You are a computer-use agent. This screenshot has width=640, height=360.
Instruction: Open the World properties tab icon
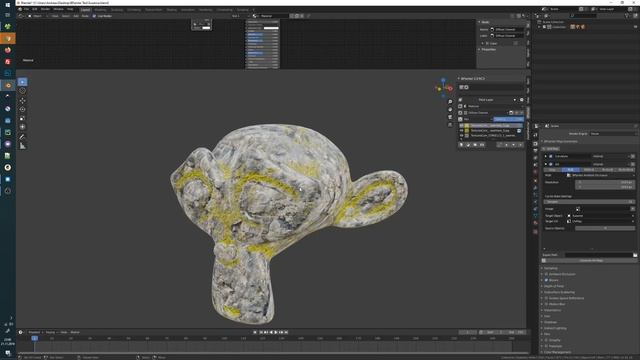point(536,172)
